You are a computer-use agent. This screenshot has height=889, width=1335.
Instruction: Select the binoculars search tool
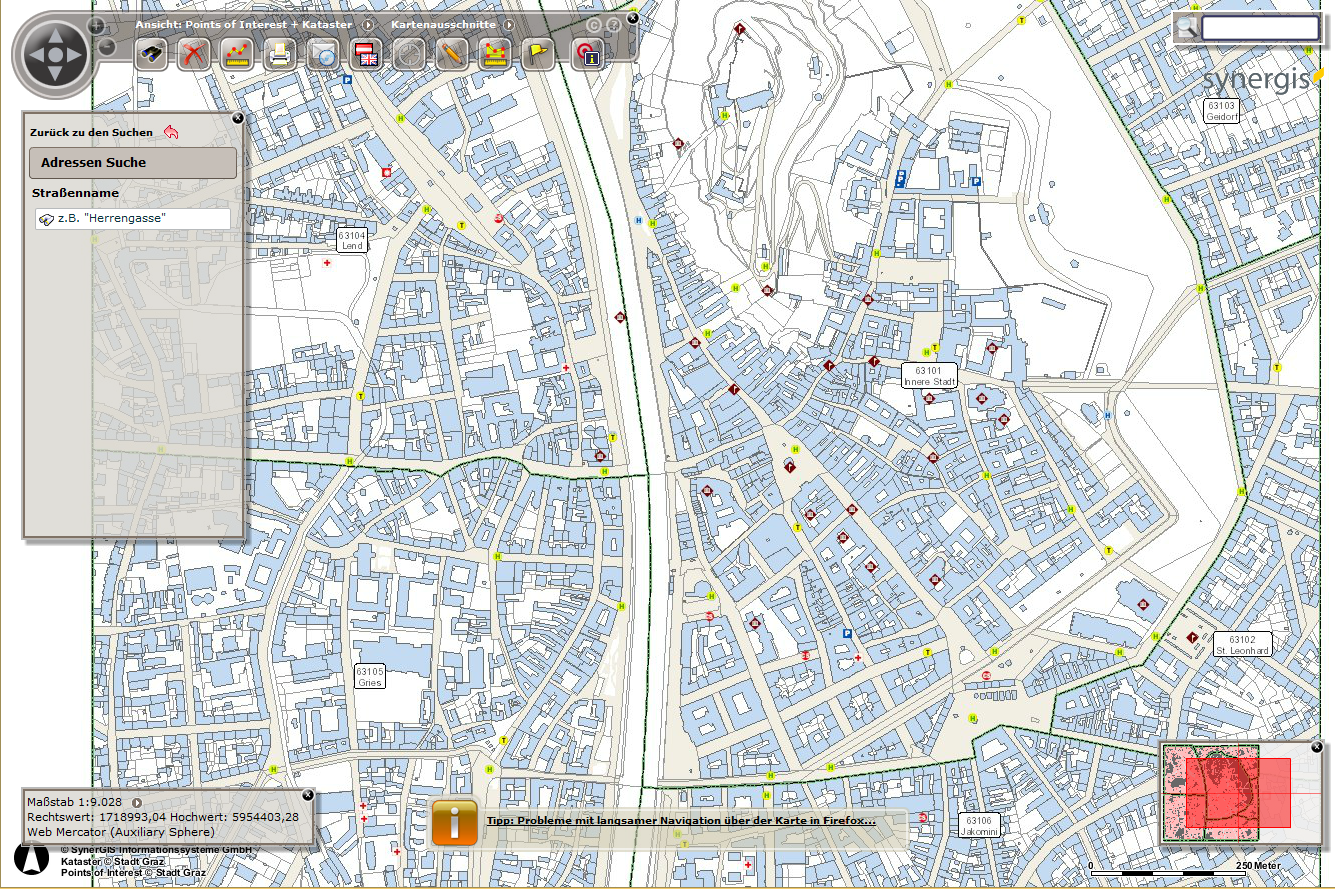(x=151, y=55)
